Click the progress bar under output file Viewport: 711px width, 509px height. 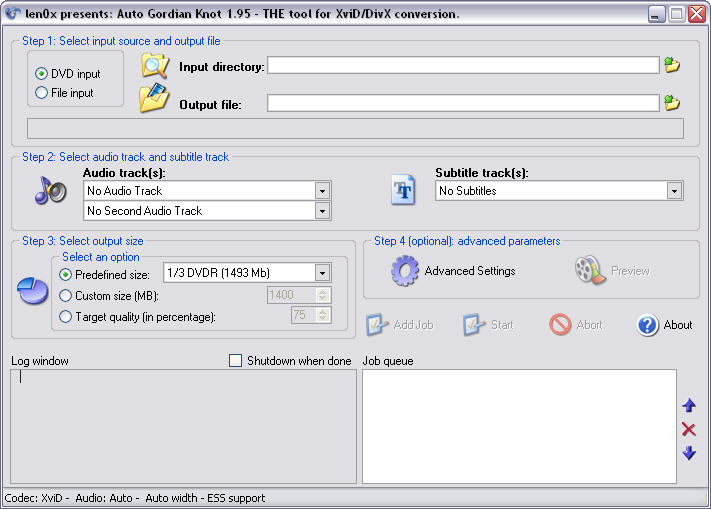pos(355,128)
